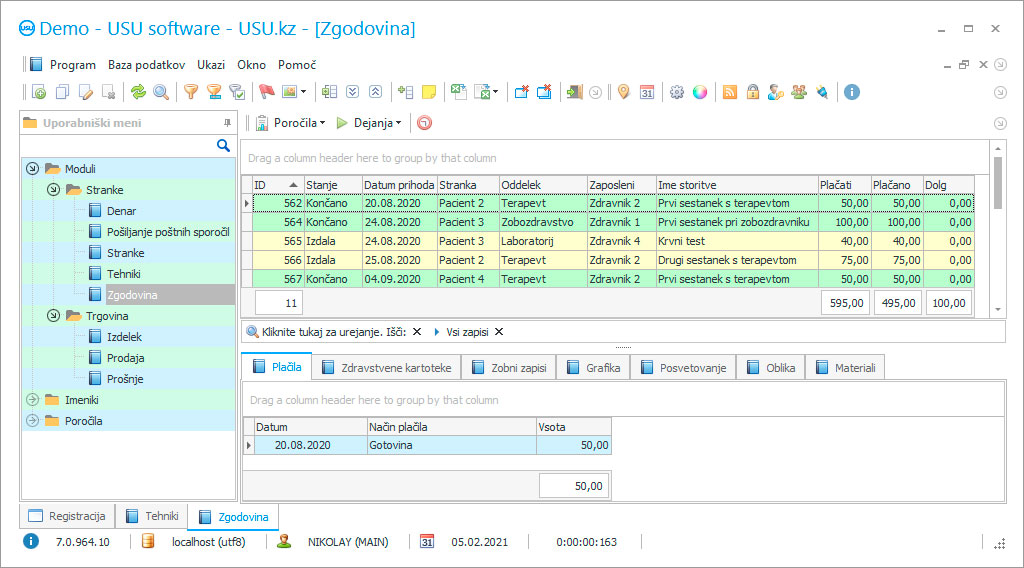
Task: Click the map location pin icon
Action: click(x=623, y=92)
